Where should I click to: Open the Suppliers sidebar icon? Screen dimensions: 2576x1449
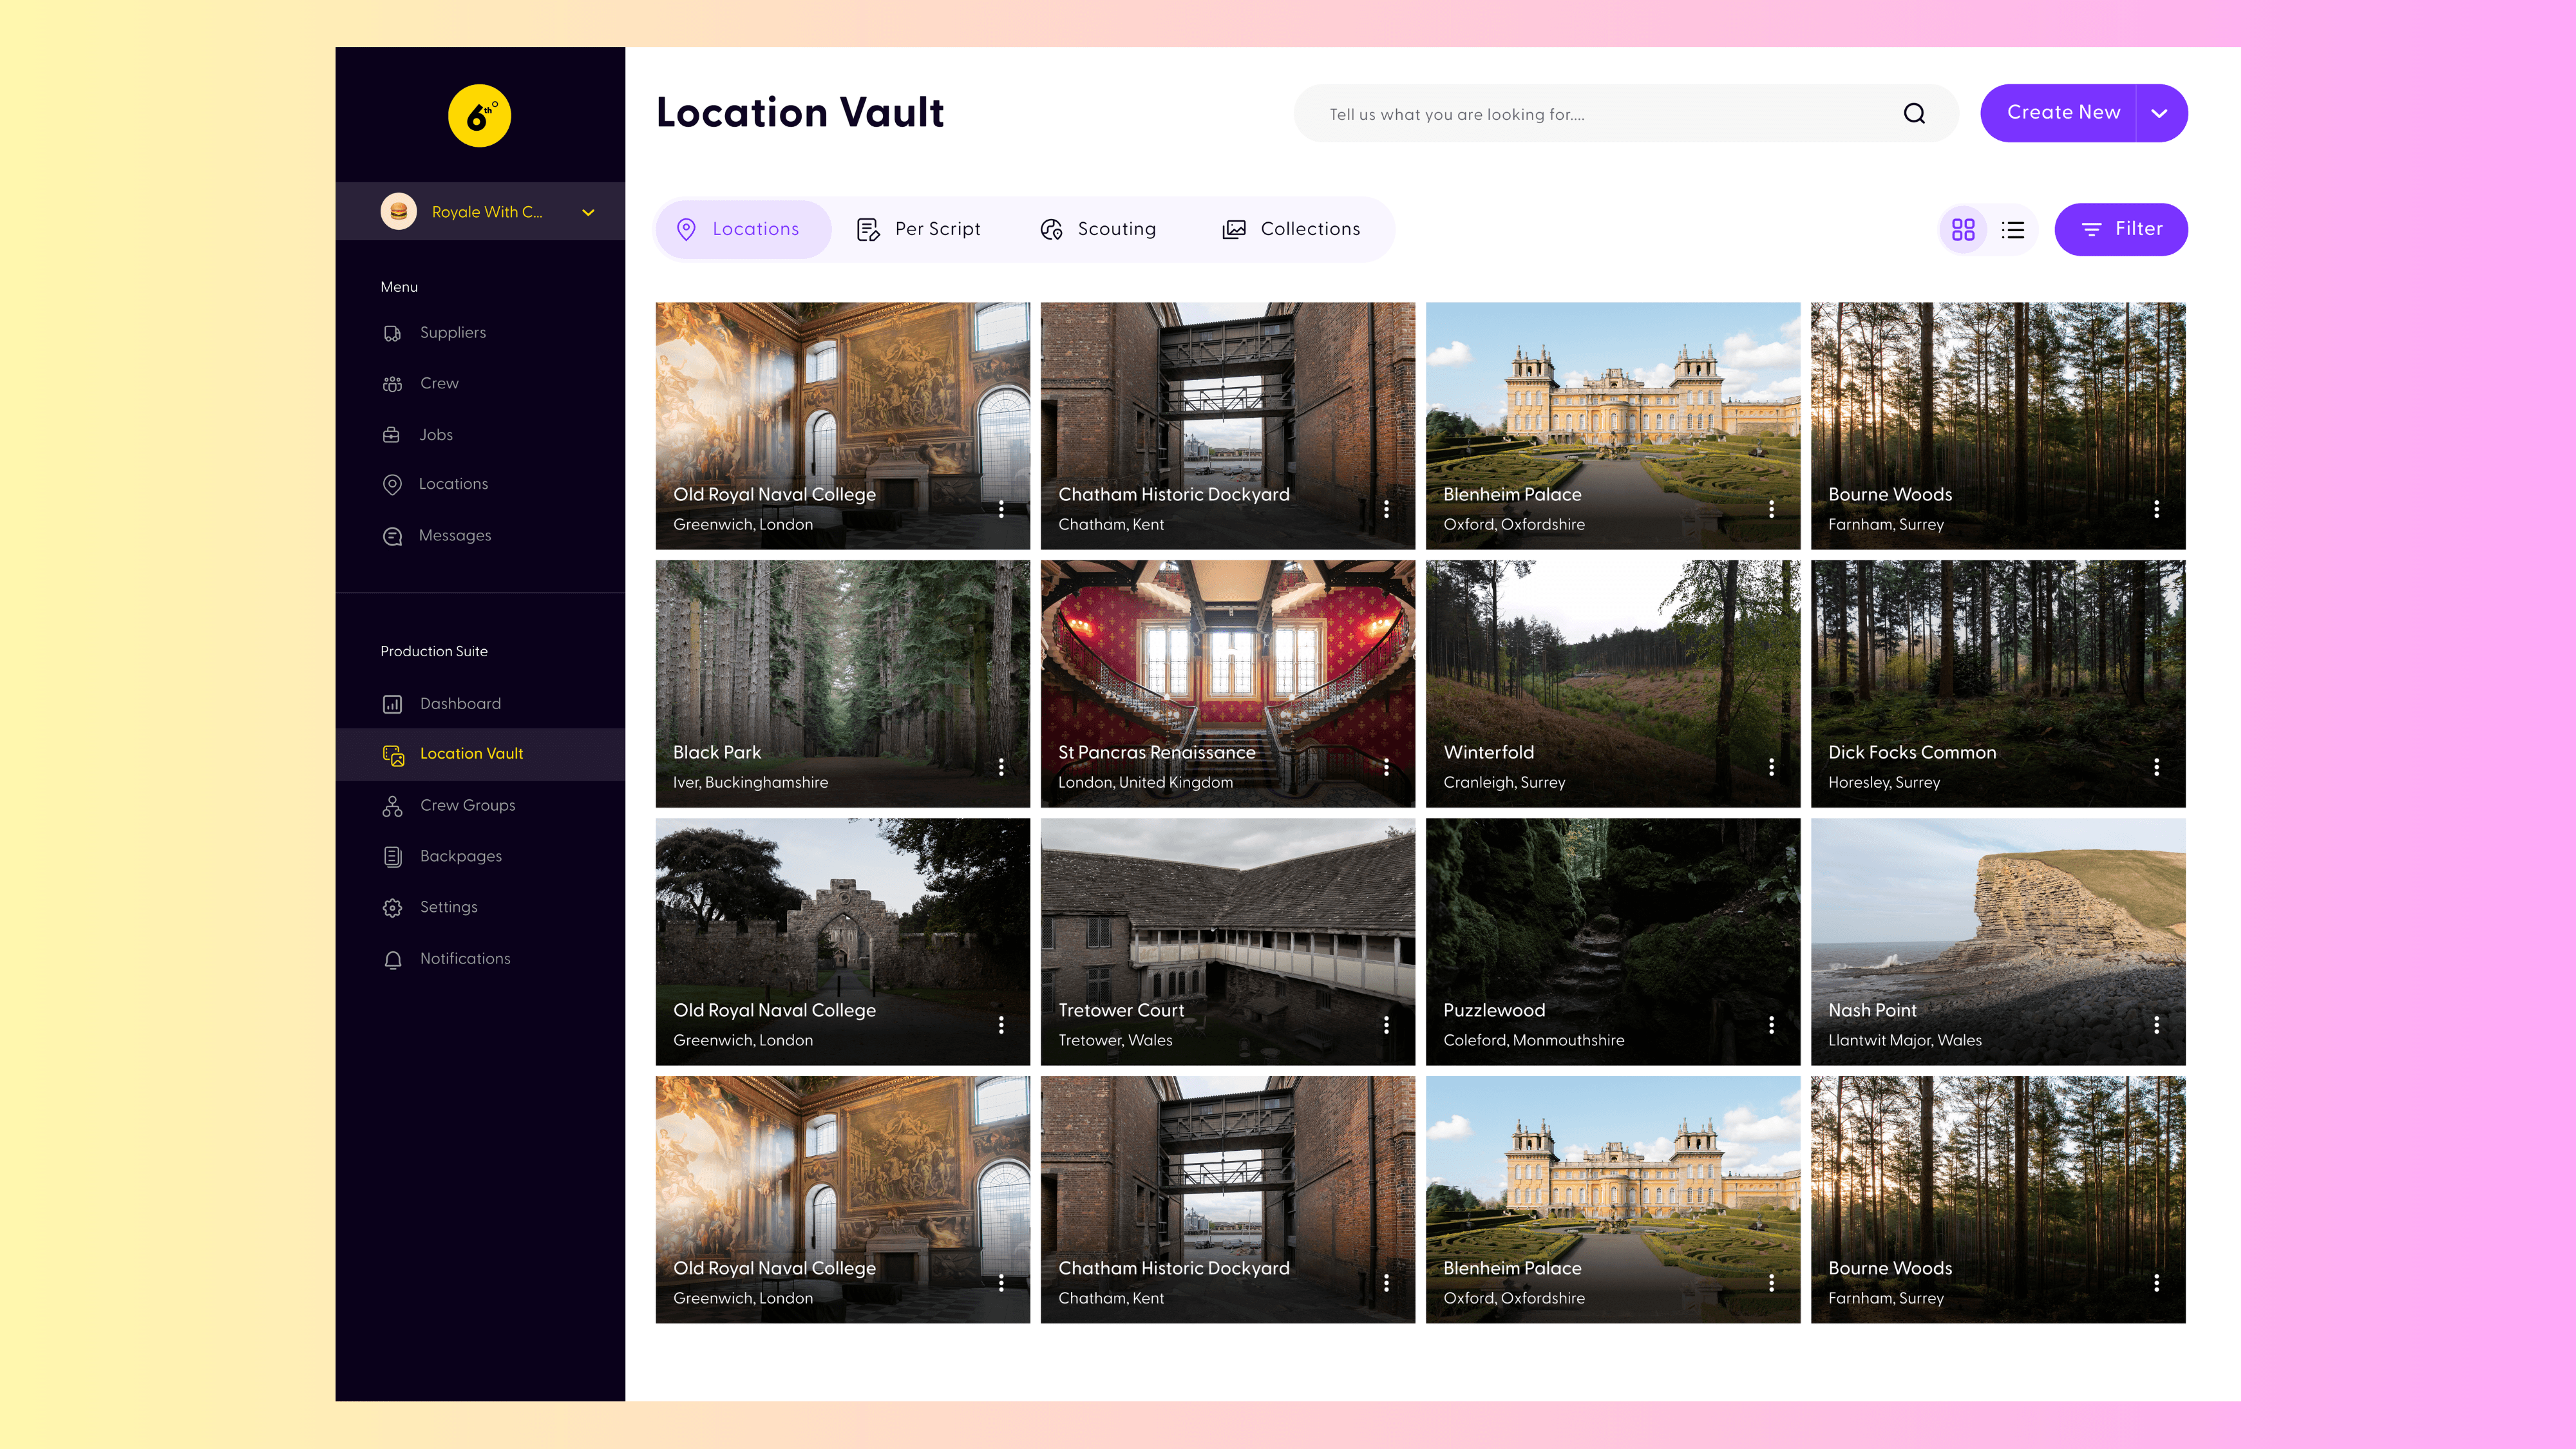(392, 333)
